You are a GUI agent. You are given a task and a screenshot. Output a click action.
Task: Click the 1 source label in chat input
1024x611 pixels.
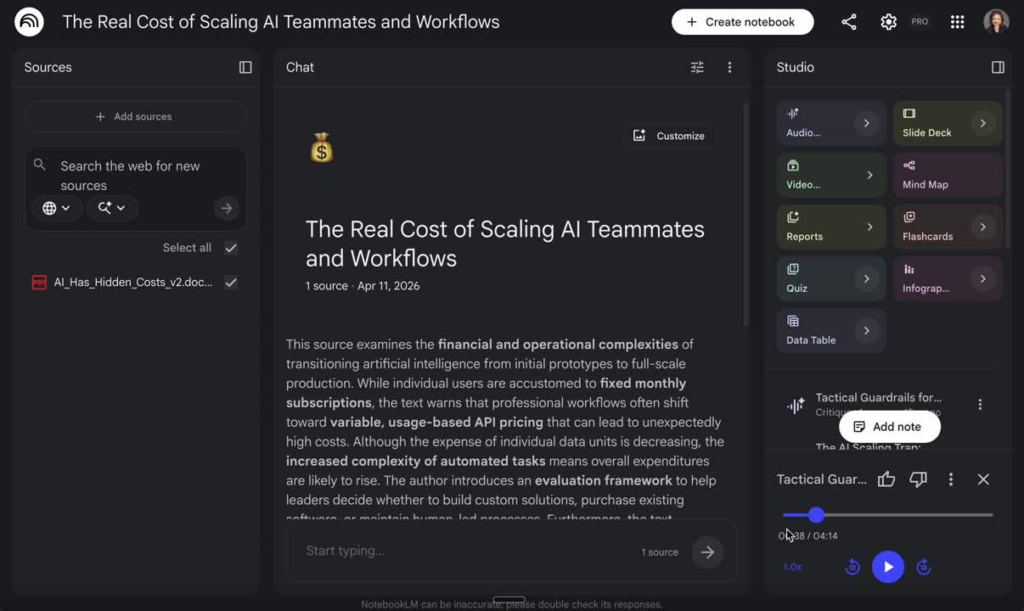click(x=659, y=552)
